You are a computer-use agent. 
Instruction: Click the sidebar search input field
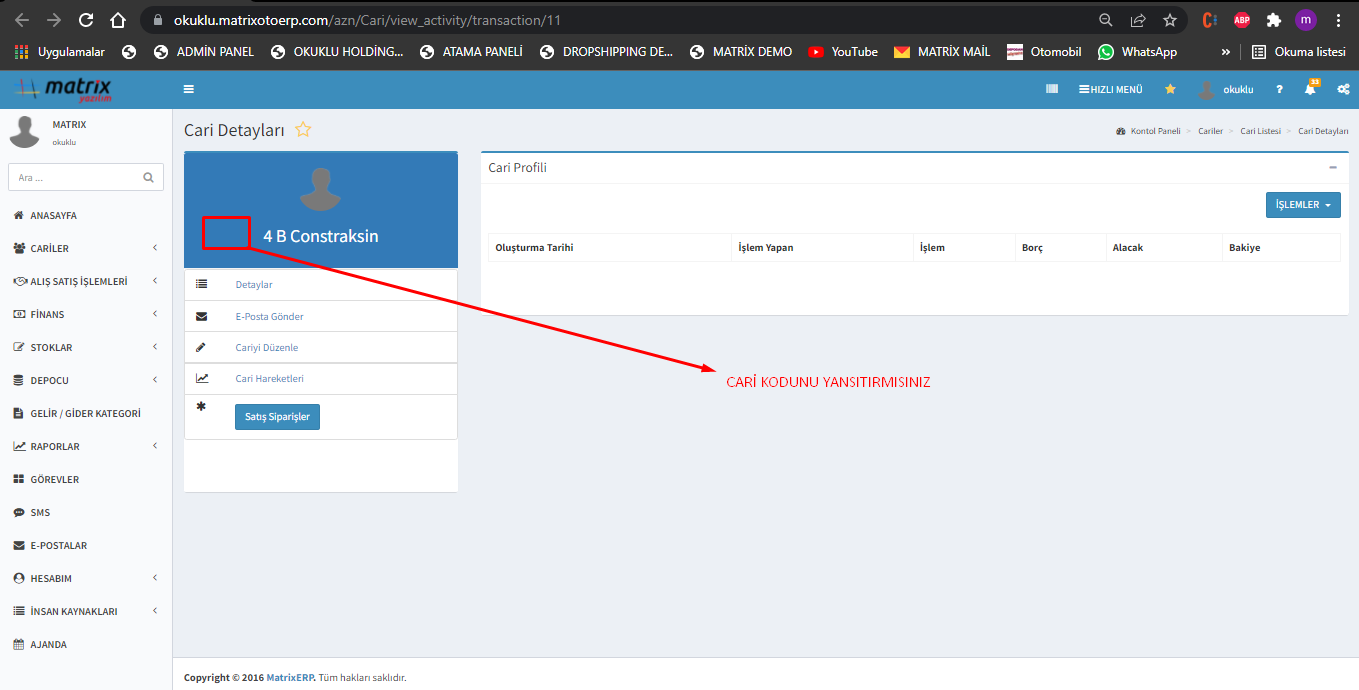75,177
